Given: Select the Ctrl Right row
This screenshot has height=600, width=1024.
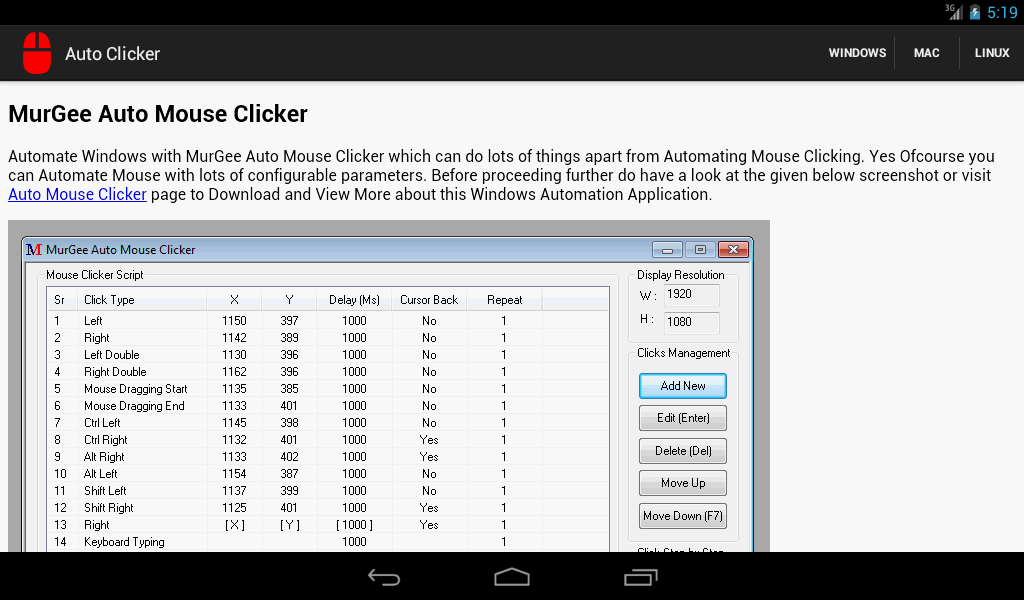Looking at the screenshot, I should click(x=328, y=439).
